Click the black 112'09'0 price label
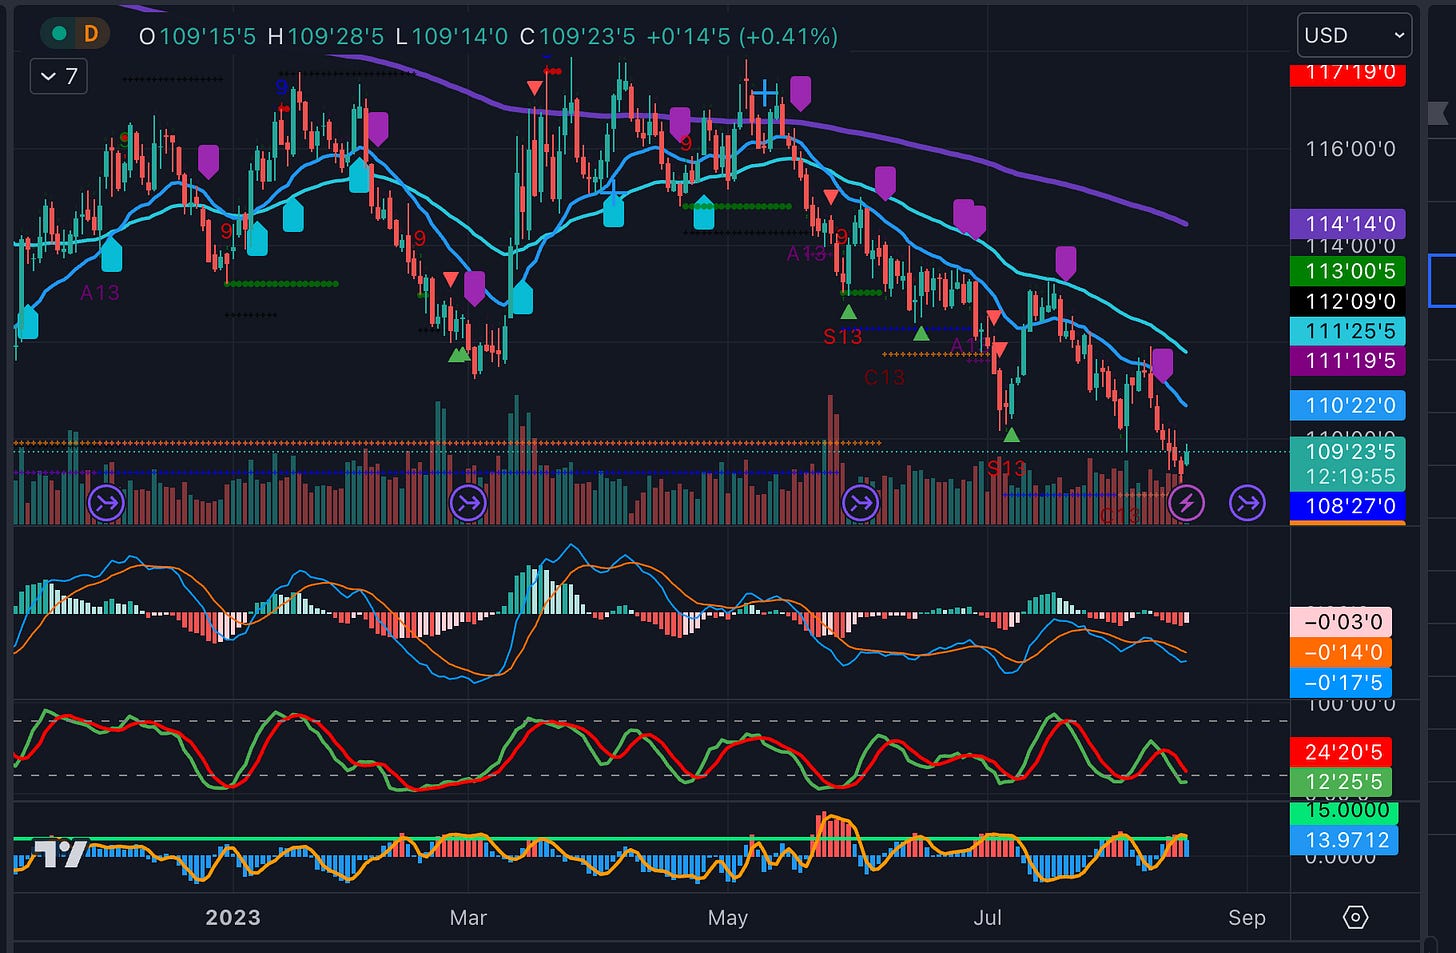This screenshot has width=1456, height=953. [1348, 301]
